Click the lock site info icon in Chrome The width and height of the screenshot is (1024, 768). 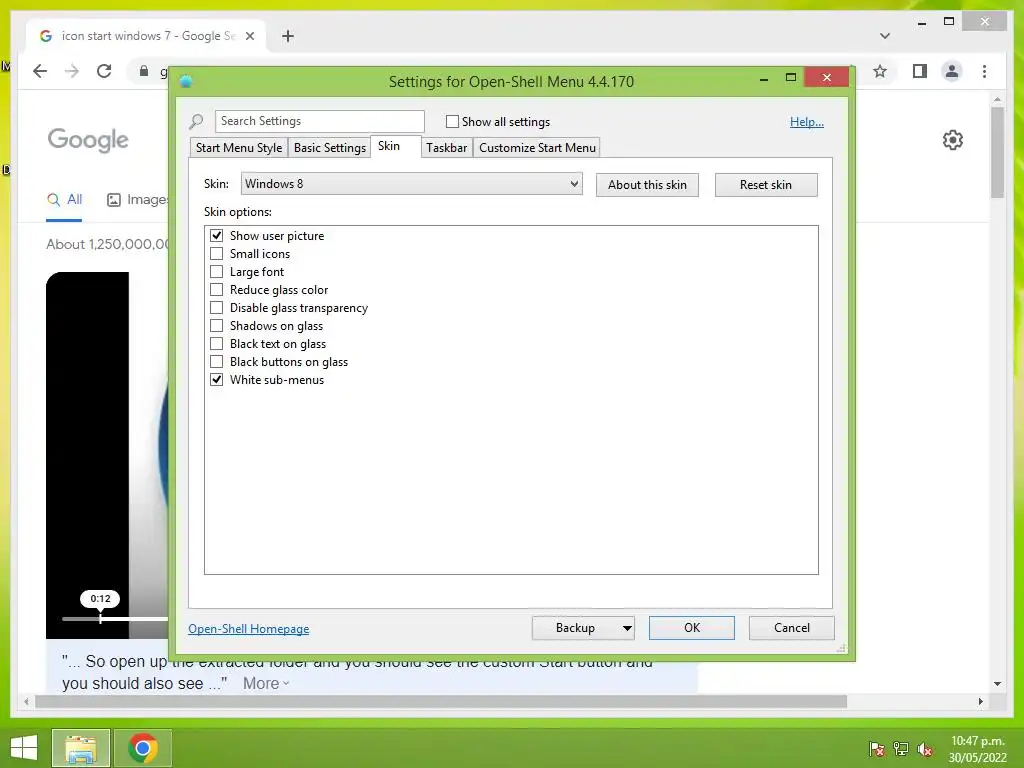[144, 71]
